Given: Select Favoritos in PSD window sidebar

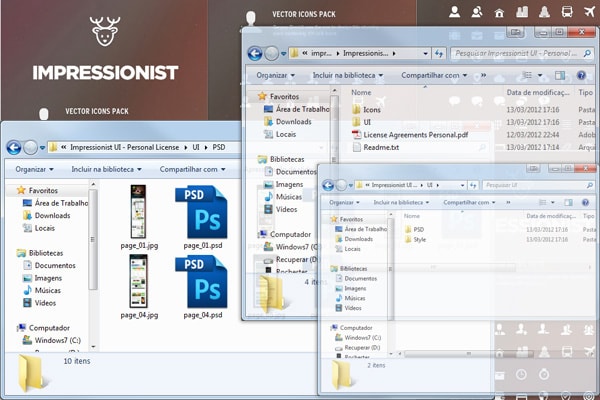Looking at the screenshot, I should 43,190.
